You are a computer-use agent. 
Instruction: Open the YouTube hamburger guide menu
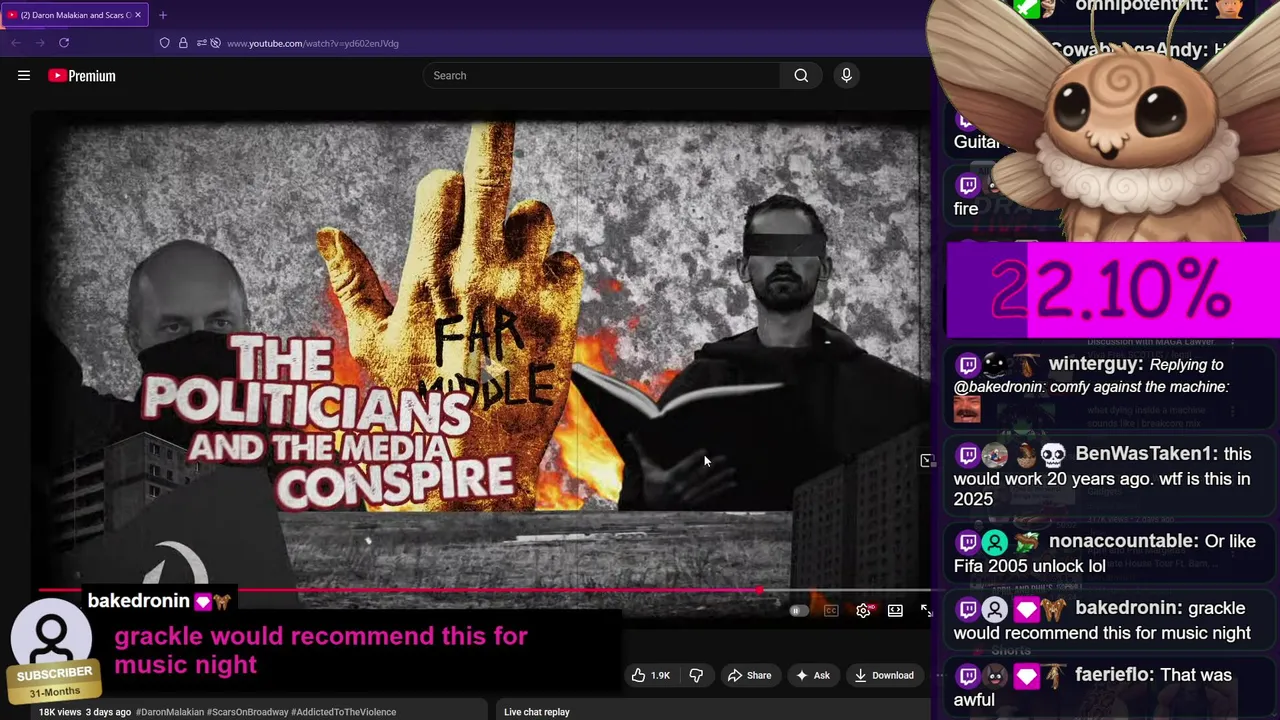(24, 75)
